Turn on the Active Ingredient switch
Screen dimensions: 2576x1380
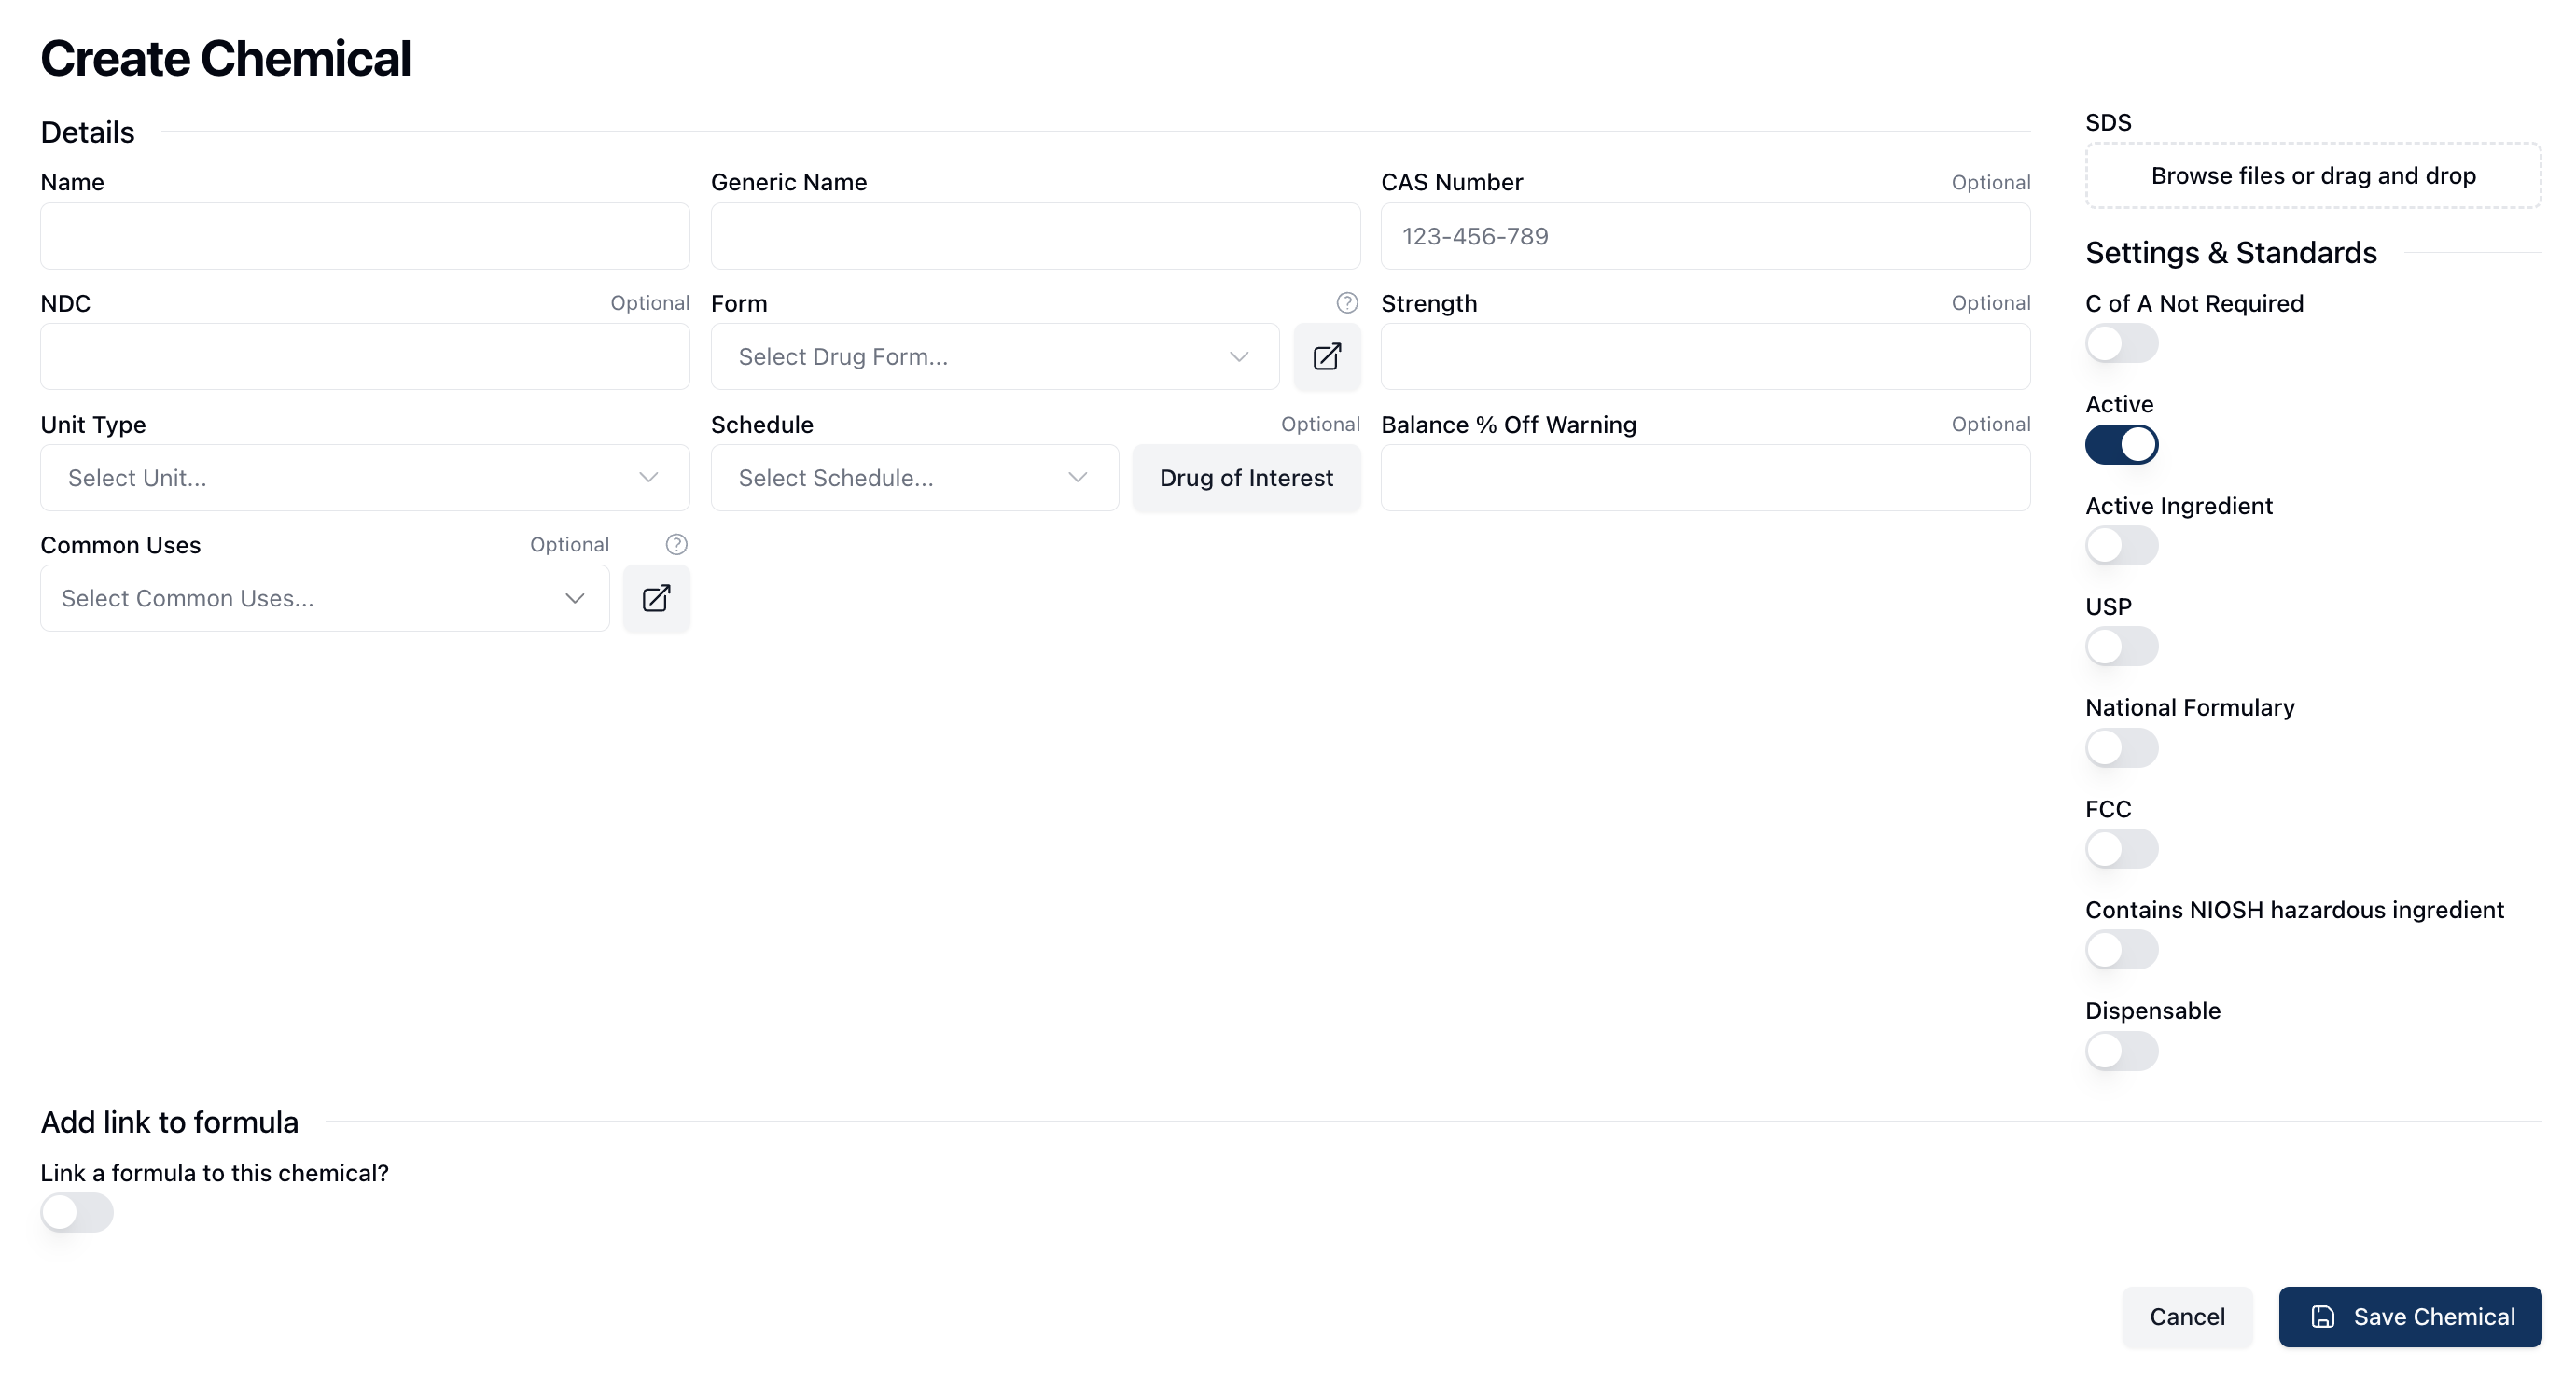click(2121, 546)
